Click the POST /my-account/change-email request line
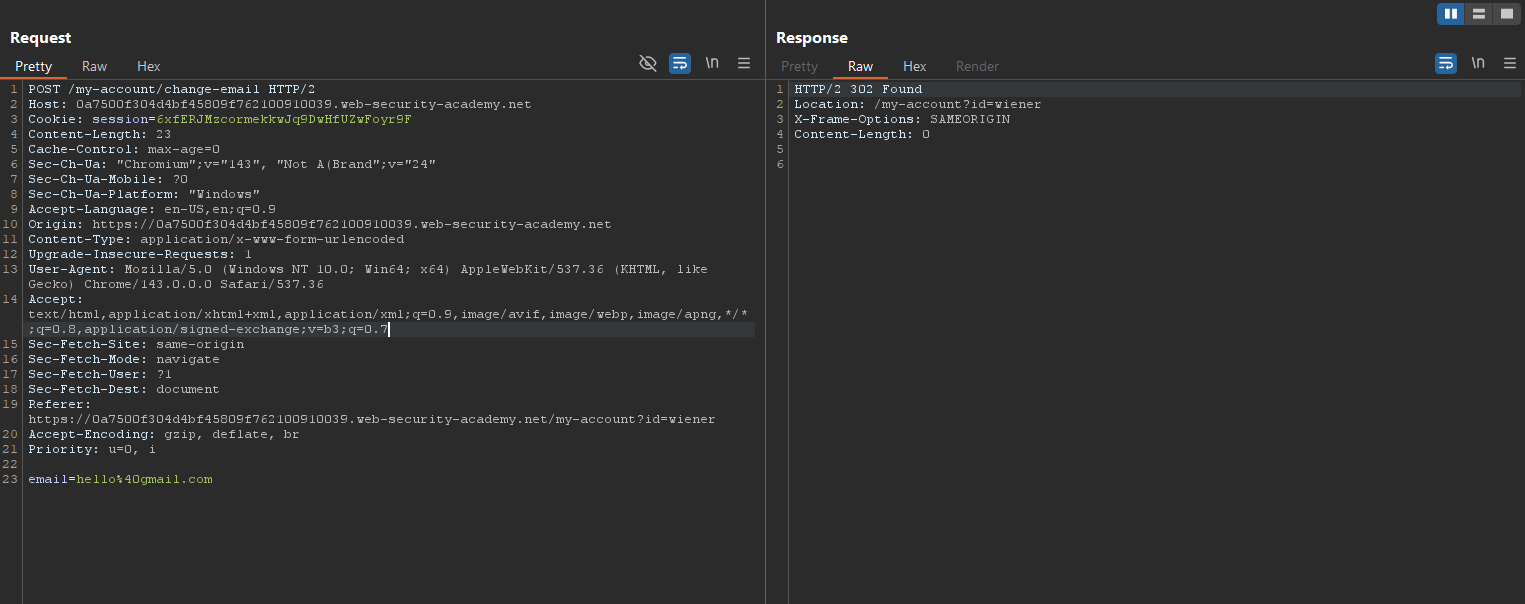This screenshot has width=1525, height=604. pos(172,89)
